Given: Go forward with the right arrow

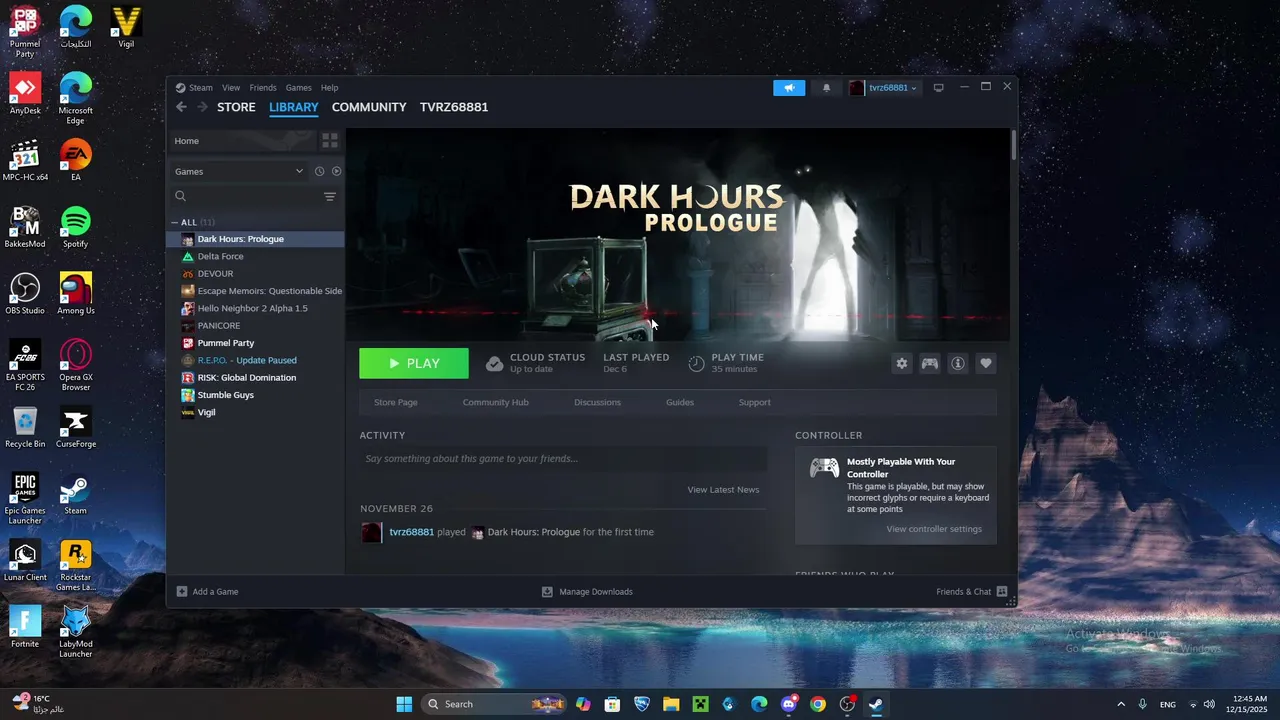Looking at the screenshot, I should pos(202,107).
